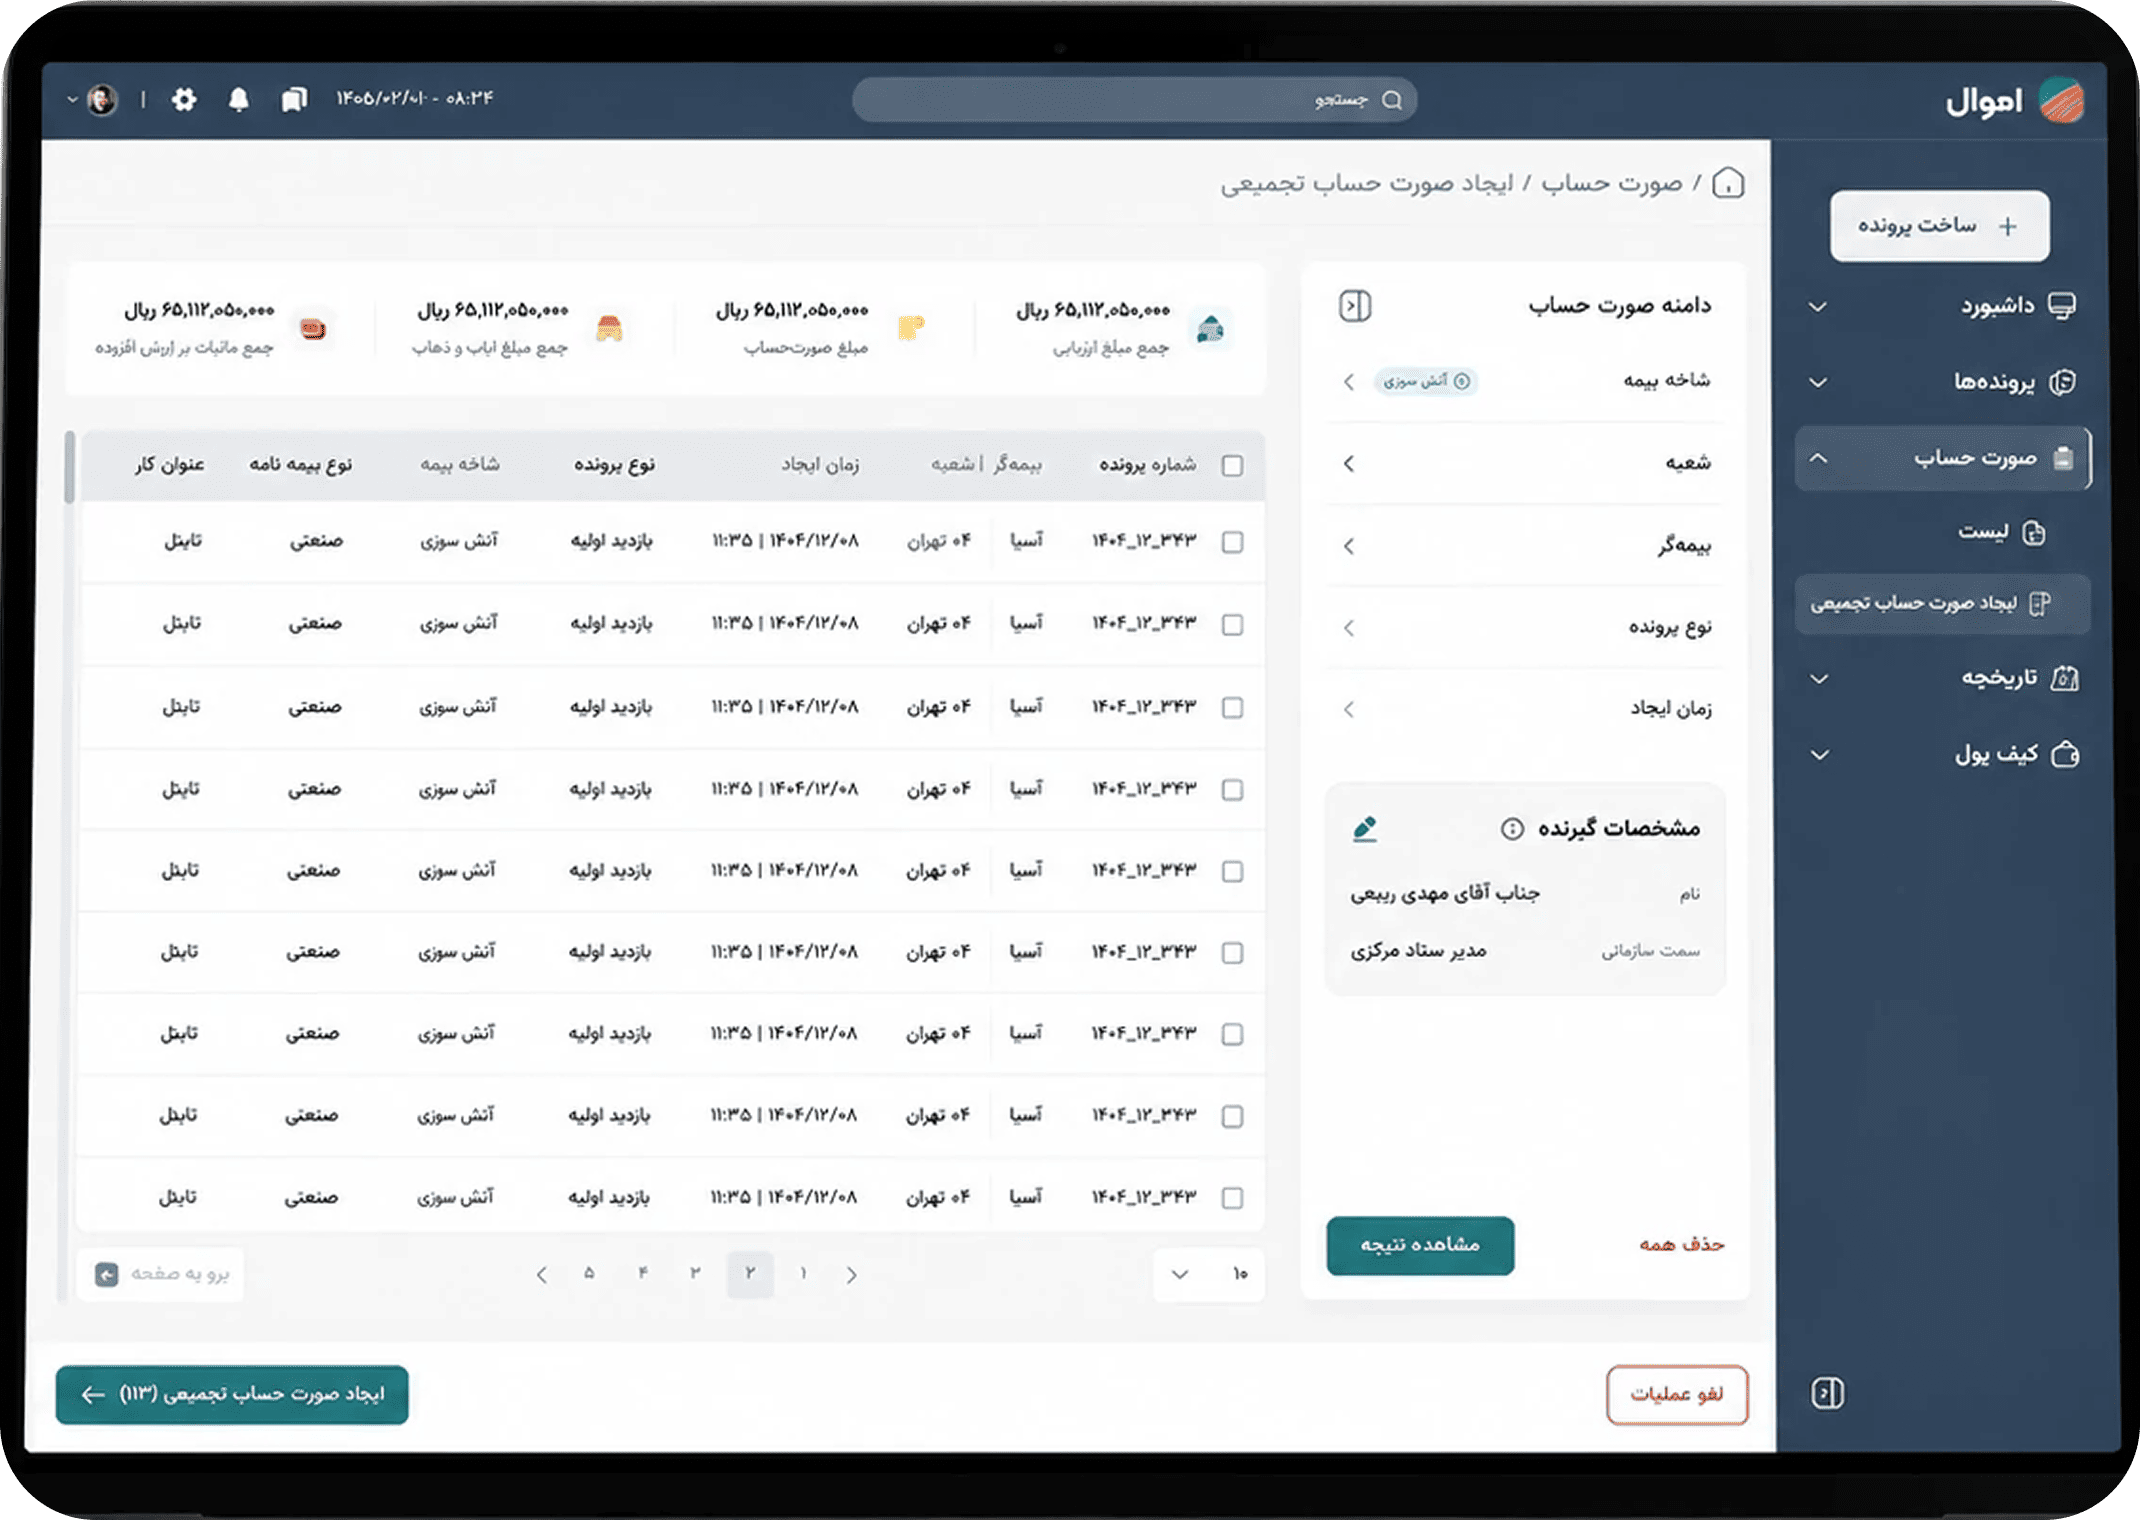
Task: Edit recipient details with pencil icon
Action: pyautogui.click(x=1365, y=828)
